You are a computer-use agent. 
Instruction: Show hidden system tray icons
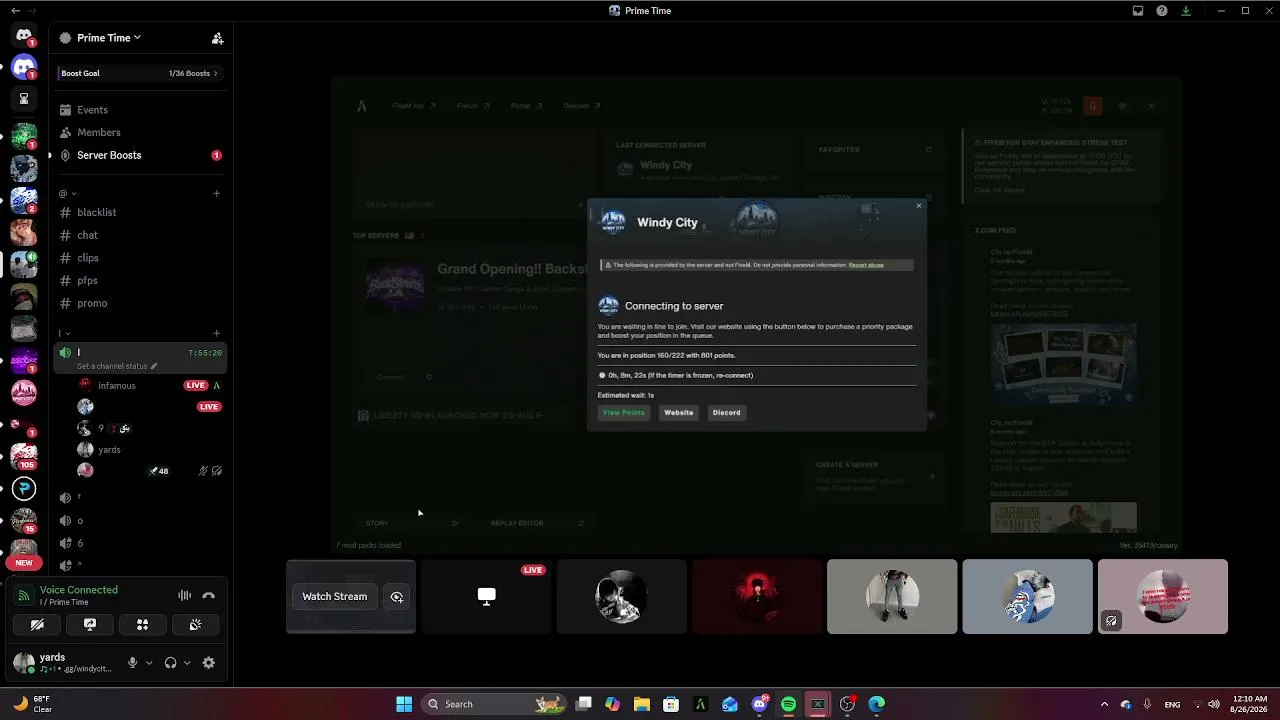point(1104,704)
